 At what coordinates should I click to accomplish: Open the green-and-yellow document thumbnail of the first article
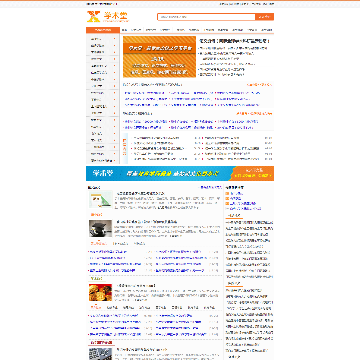coord(100,199)
